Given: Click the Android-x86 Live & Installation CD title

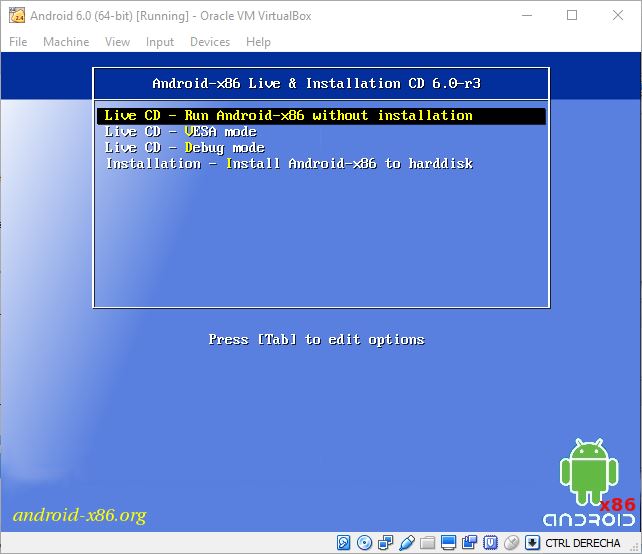Looking at the screenshot, I should [316, 84].
